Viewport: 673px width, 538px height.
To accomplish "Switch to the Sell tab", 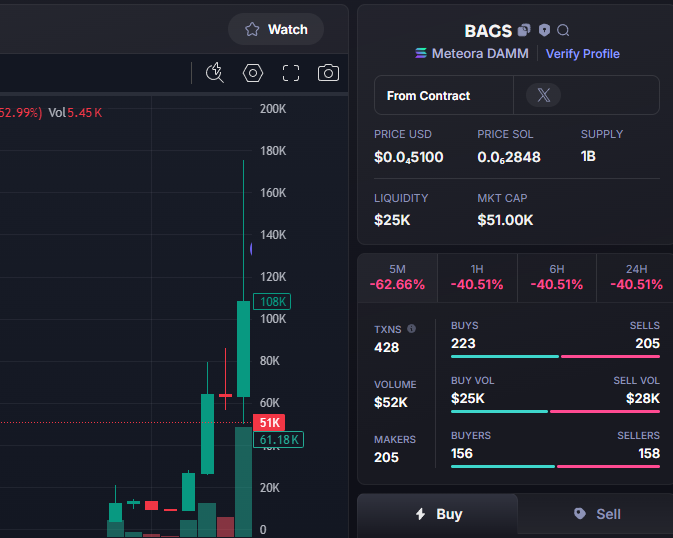I will point(596,514).
